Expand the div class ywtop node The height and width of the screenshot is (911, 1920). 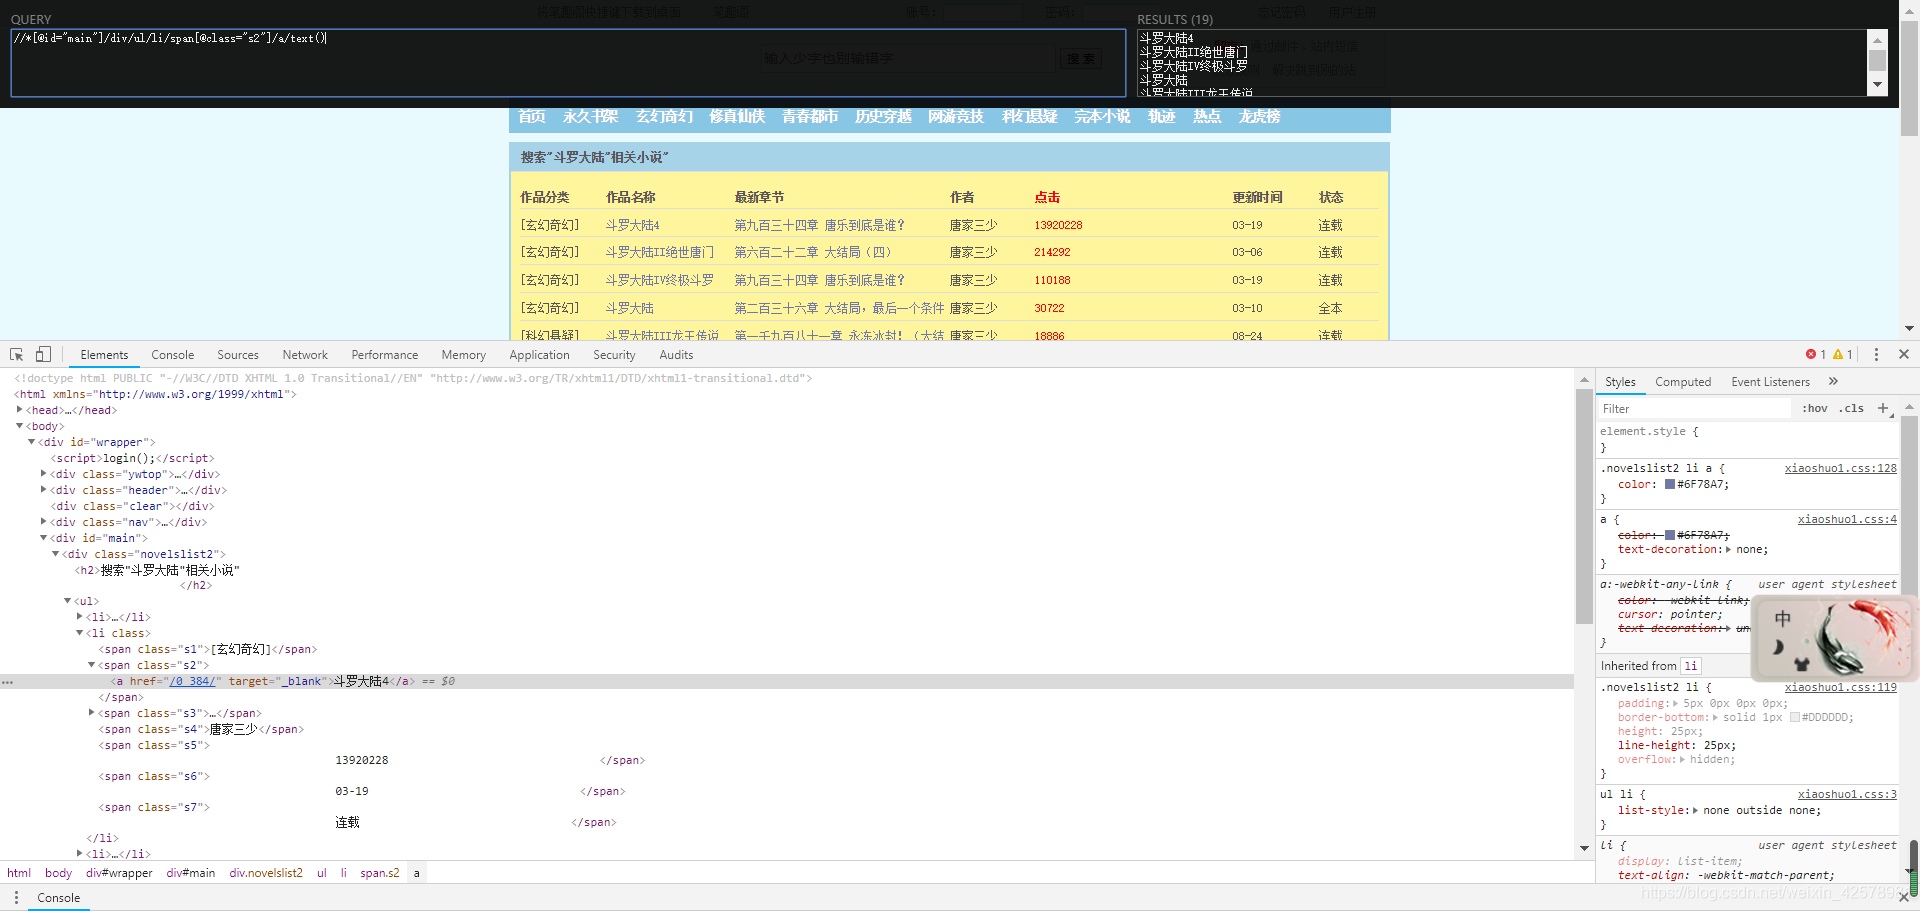point(43,474)
